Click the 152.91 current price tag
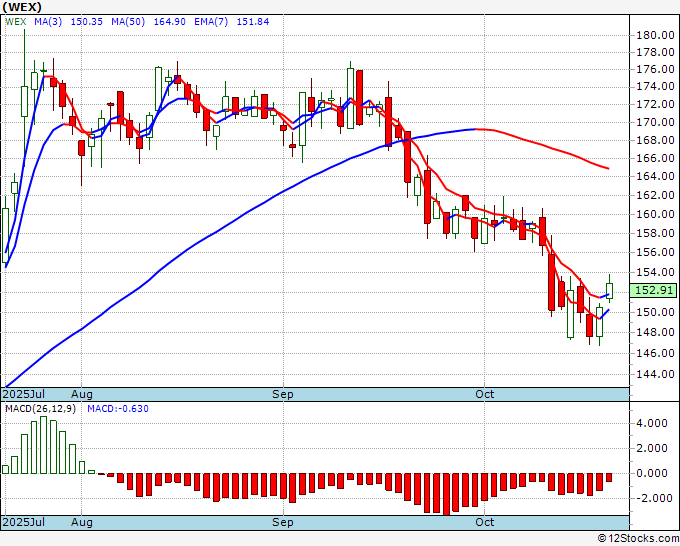This screenshot has height=546, width=680. pyautogui.click(x=653, y=290)
